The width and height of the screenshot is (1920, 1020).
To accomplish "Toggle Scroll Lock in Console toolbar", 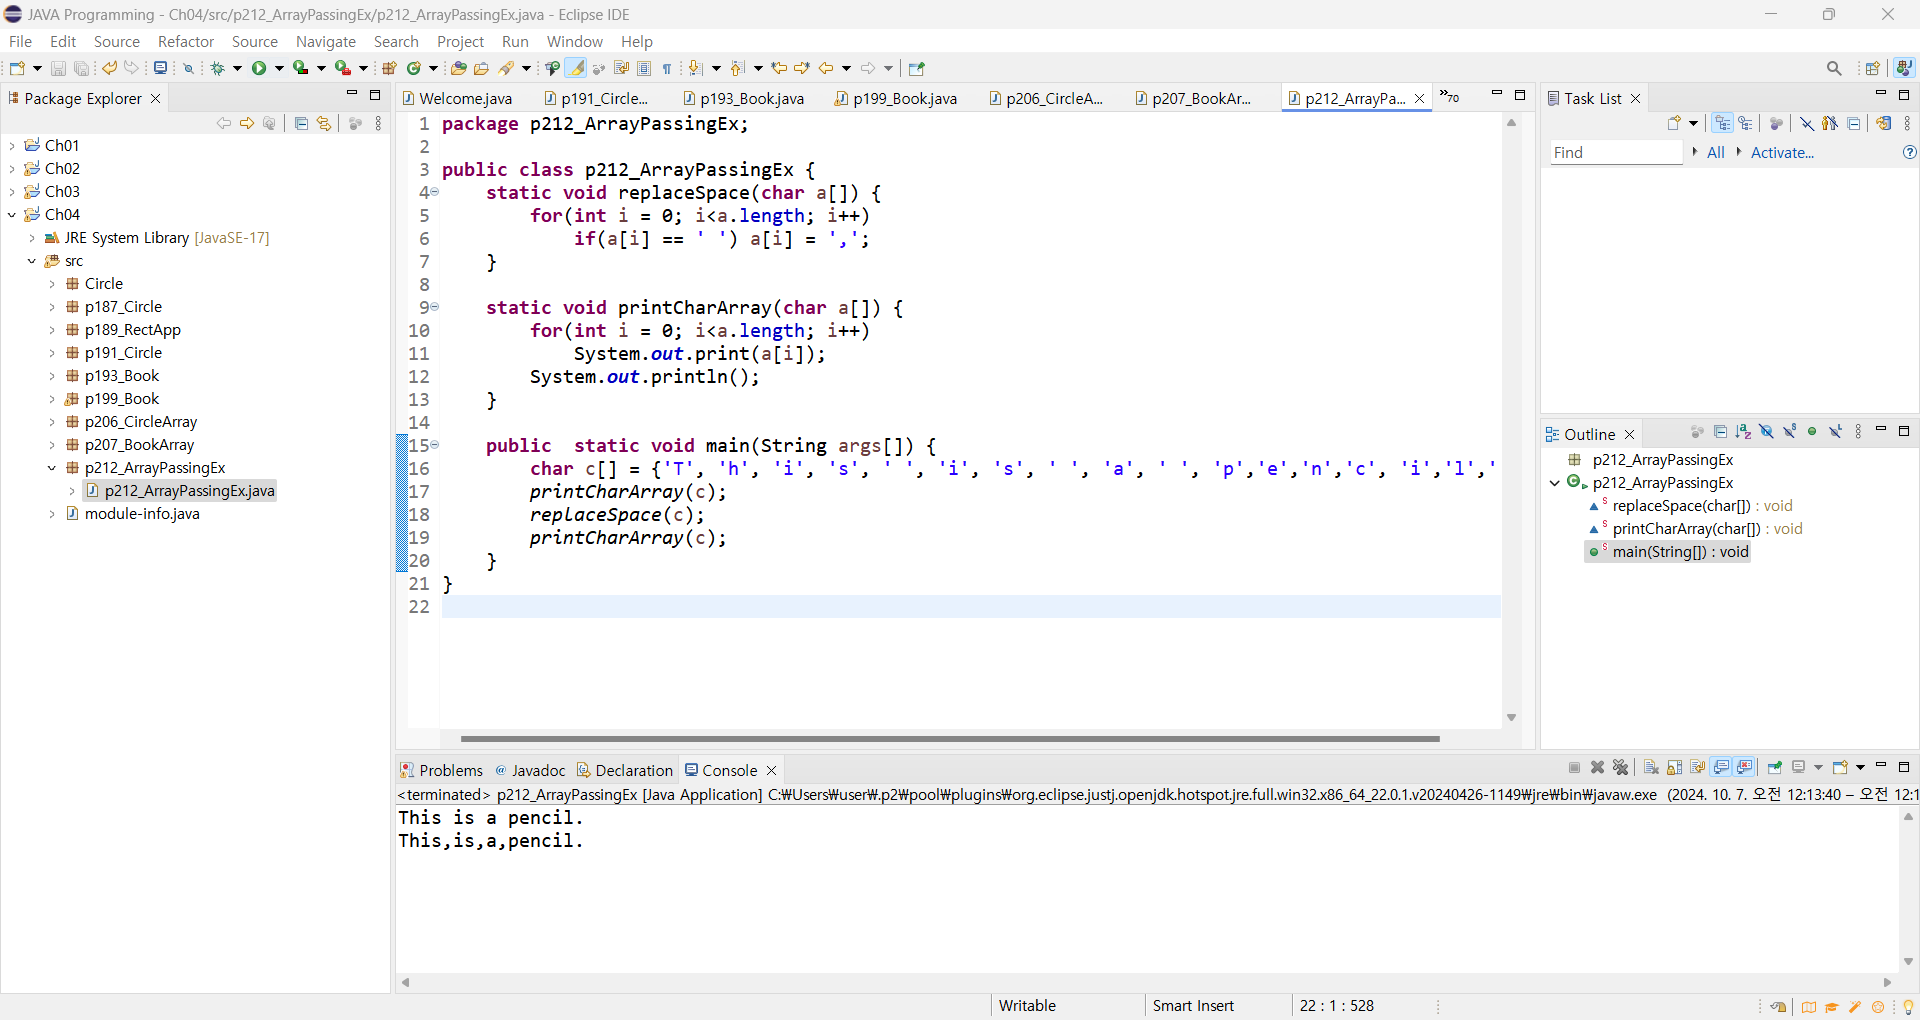I will pyautogui.click(x=1674, y=767).
